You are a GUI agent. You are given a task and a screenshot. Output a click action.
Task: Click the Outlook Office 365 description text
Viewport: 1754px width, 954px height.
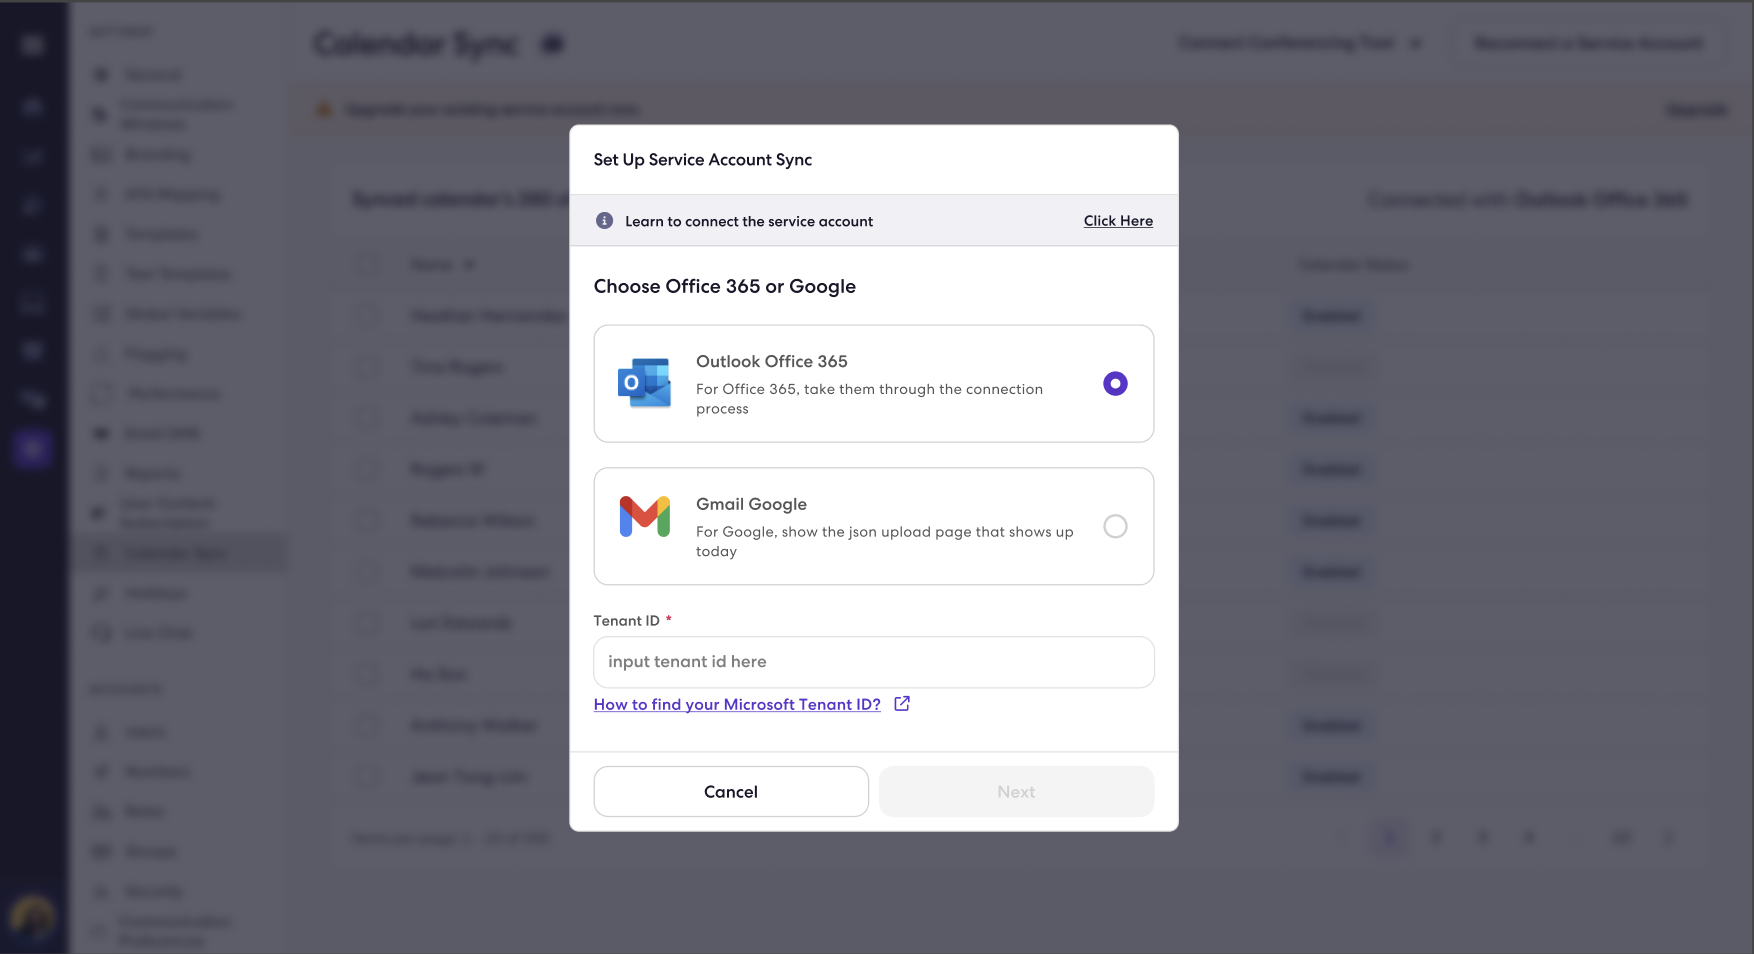pos(869,399)
